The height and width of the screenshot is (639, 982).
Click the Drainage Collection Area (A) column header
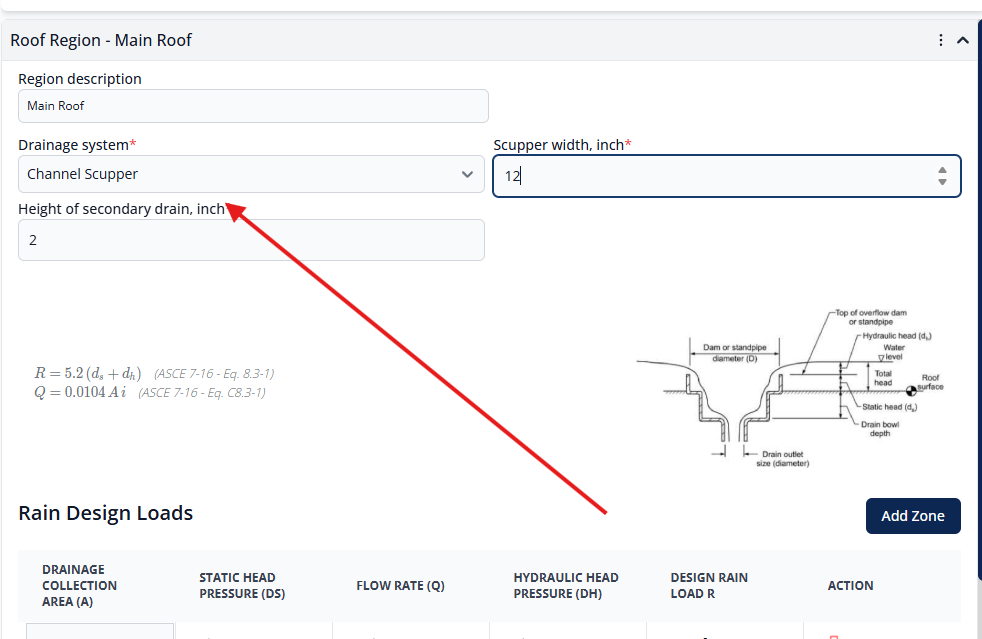[x=80, y=586]
